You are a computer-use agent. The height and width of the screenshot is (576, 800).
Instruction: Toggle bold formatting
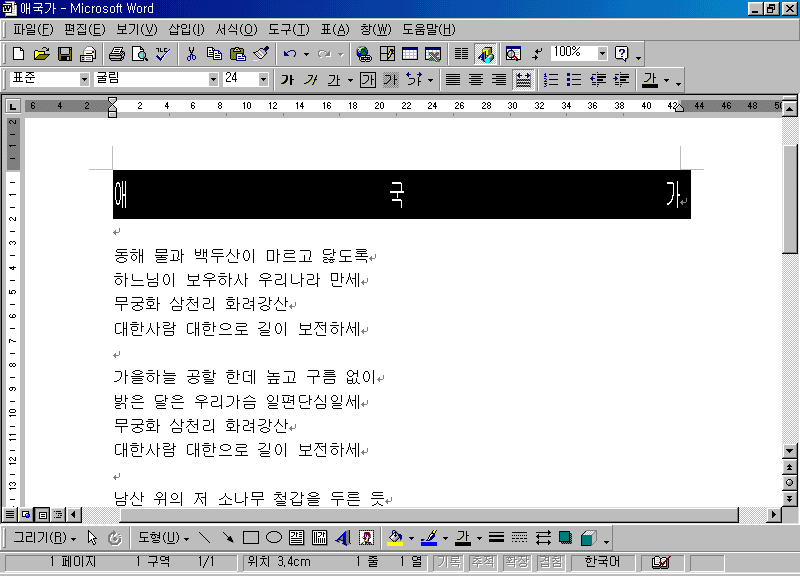(x=287, y=80)
